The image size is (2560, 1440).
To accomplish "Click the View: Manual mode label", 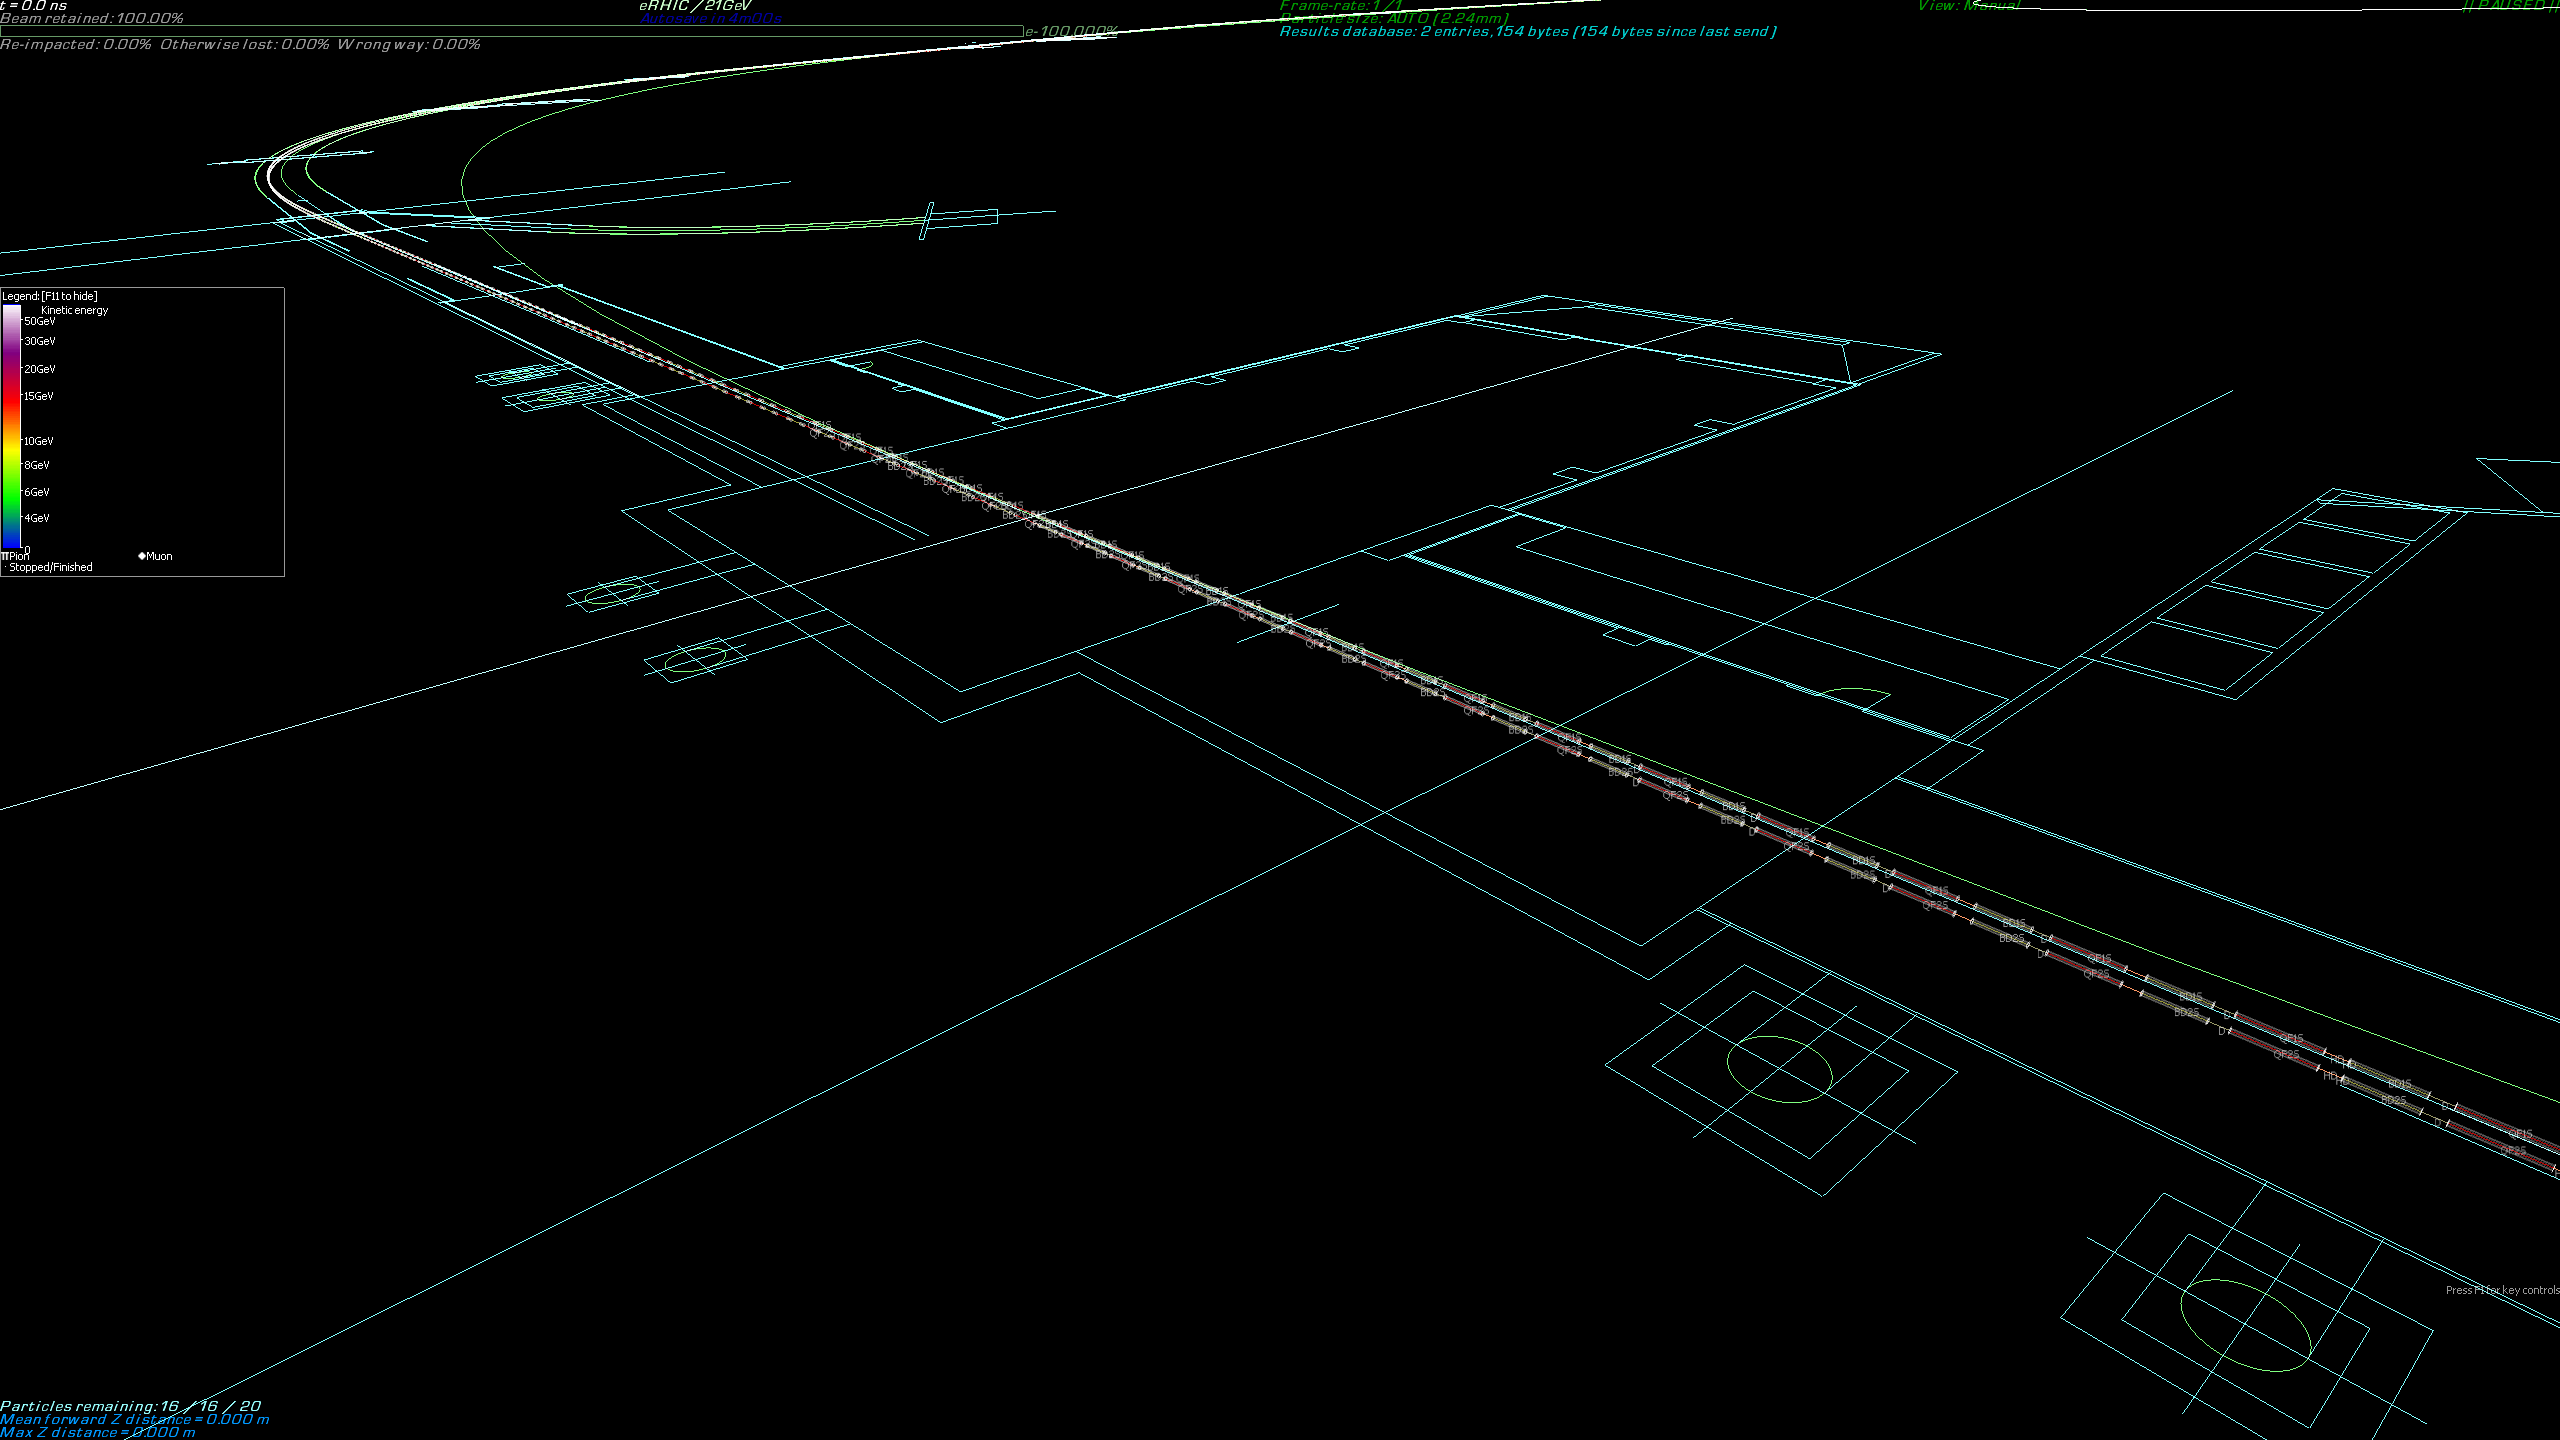I will tap(1968, 6).
